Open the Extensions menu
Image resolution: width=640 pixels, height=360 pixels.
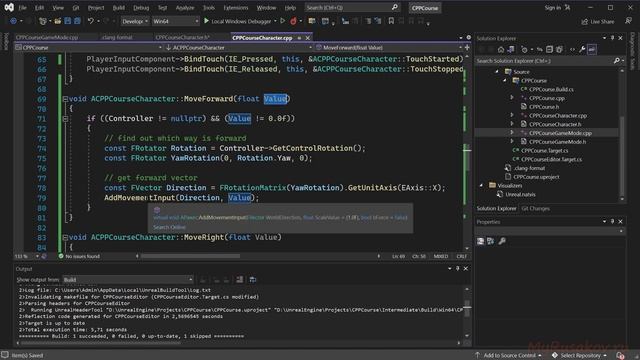tap(236, 8)
